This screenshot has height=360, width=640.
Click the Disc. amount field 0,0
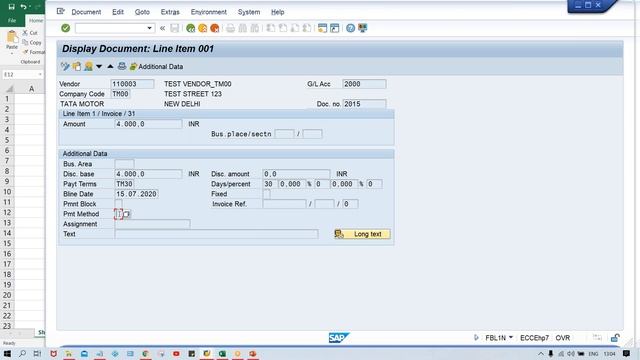click(x=296, y=174)
